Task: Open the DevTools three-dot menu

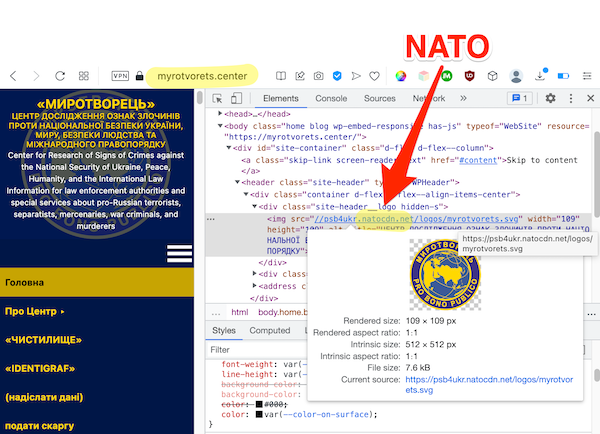Action: coord(571,98)
